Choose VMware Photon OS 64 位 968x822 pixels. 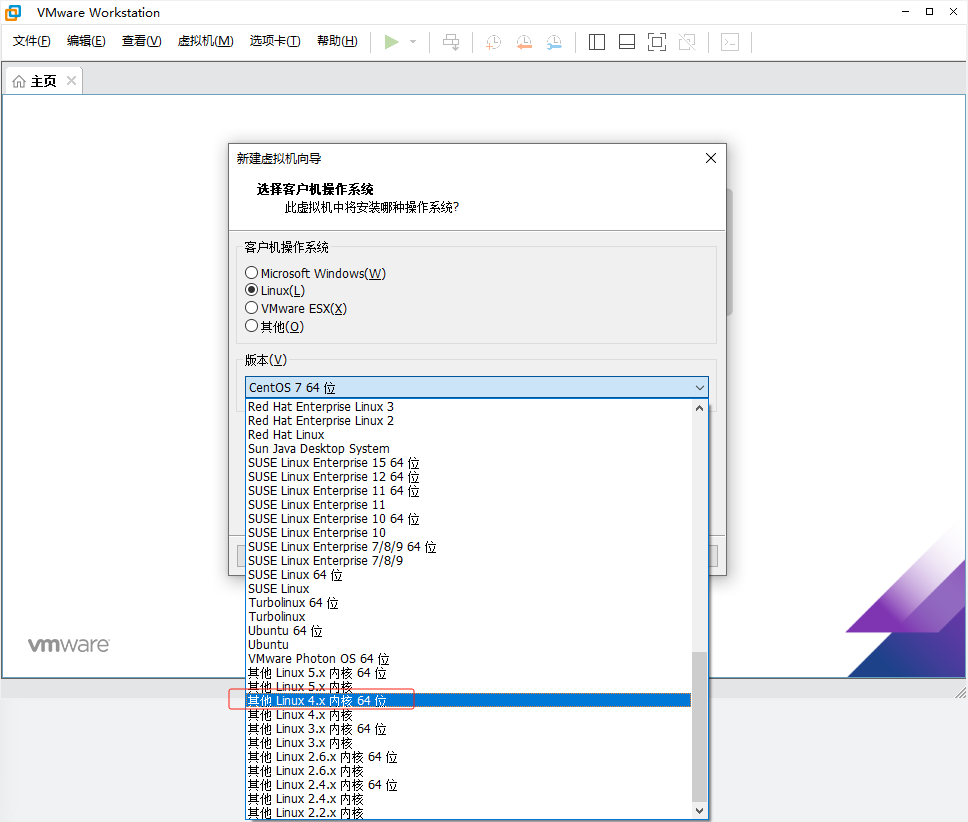pyautogui.click(x=469, y=659)
